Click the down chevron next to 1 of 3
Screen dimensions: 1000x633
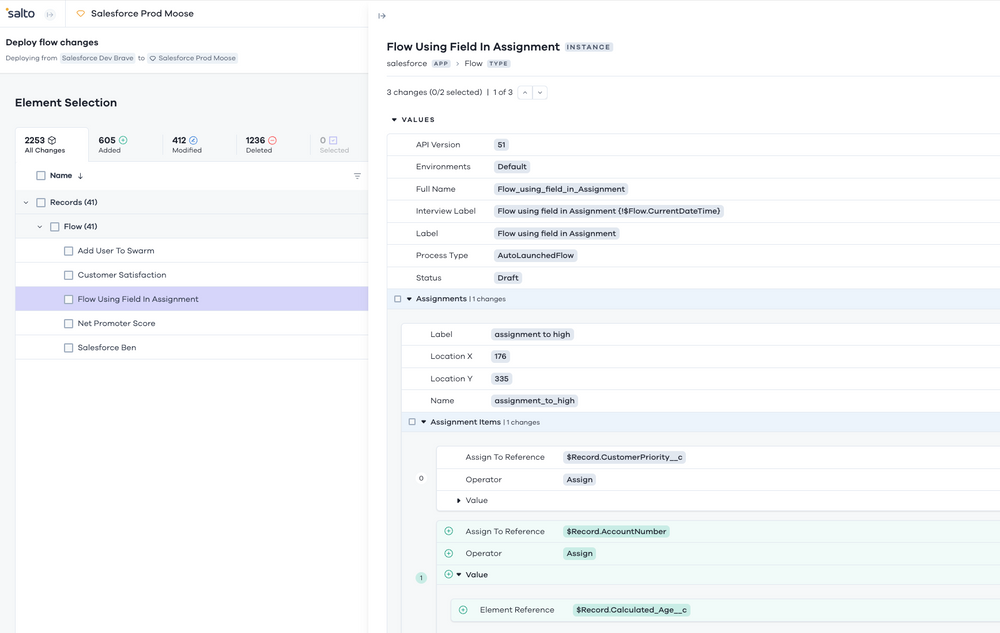click(541, 92)
